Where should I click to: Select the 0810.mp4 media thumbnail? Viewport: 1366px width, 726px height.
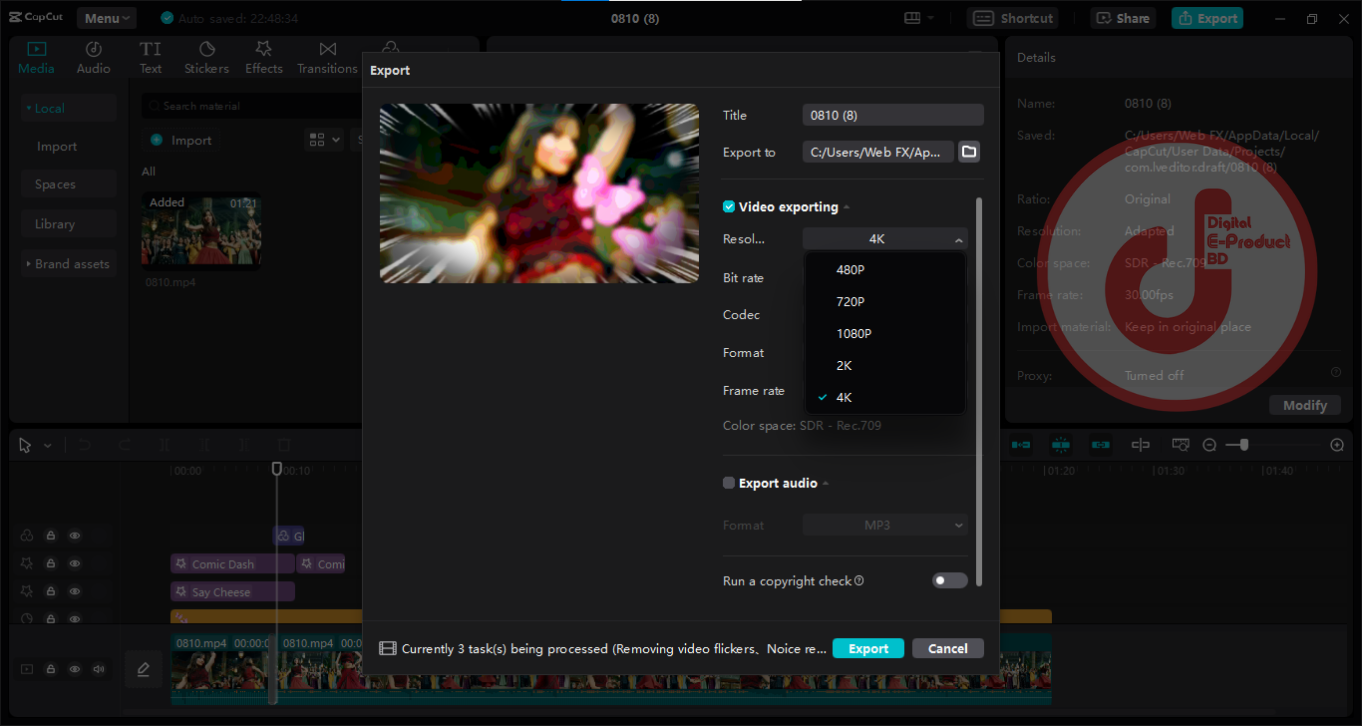[x=201, y=231]
